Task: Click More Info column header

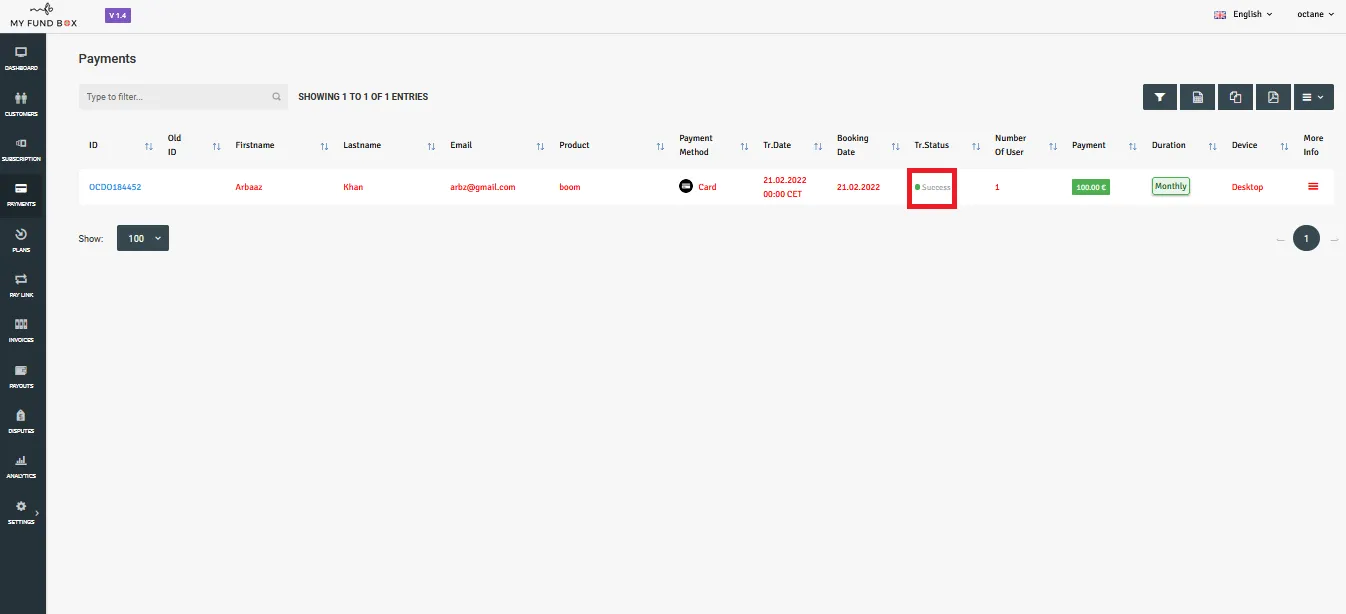Action: (1313, 145)
